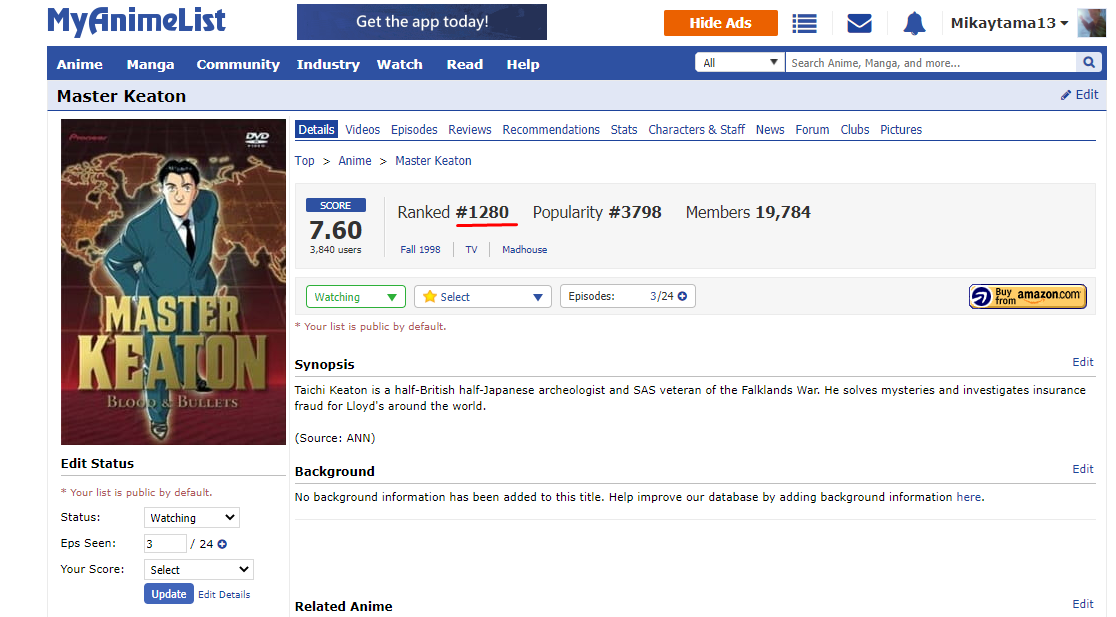This screenshot has width=1116, height=617.
Task: Increment Eps Seen plus icon in Edit Status
Action: (x=222, y=544)
